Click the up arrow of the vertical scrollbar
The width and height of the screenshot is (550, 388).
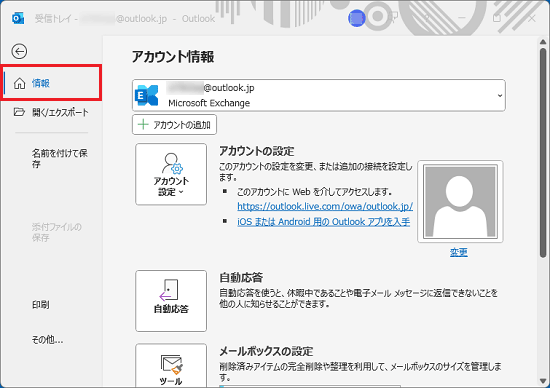pos(543,41)
